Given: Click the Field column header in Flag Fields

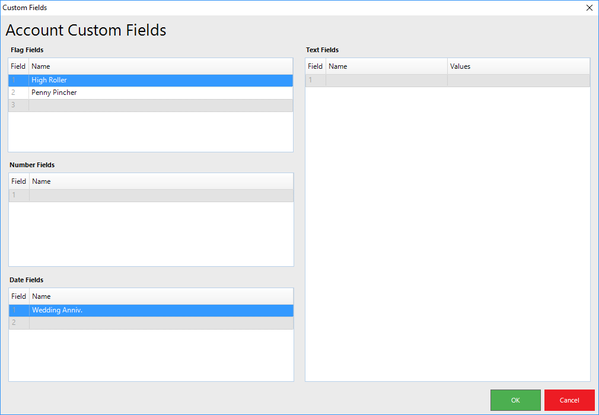Looking at the screenshot, I should coord(18,66).
